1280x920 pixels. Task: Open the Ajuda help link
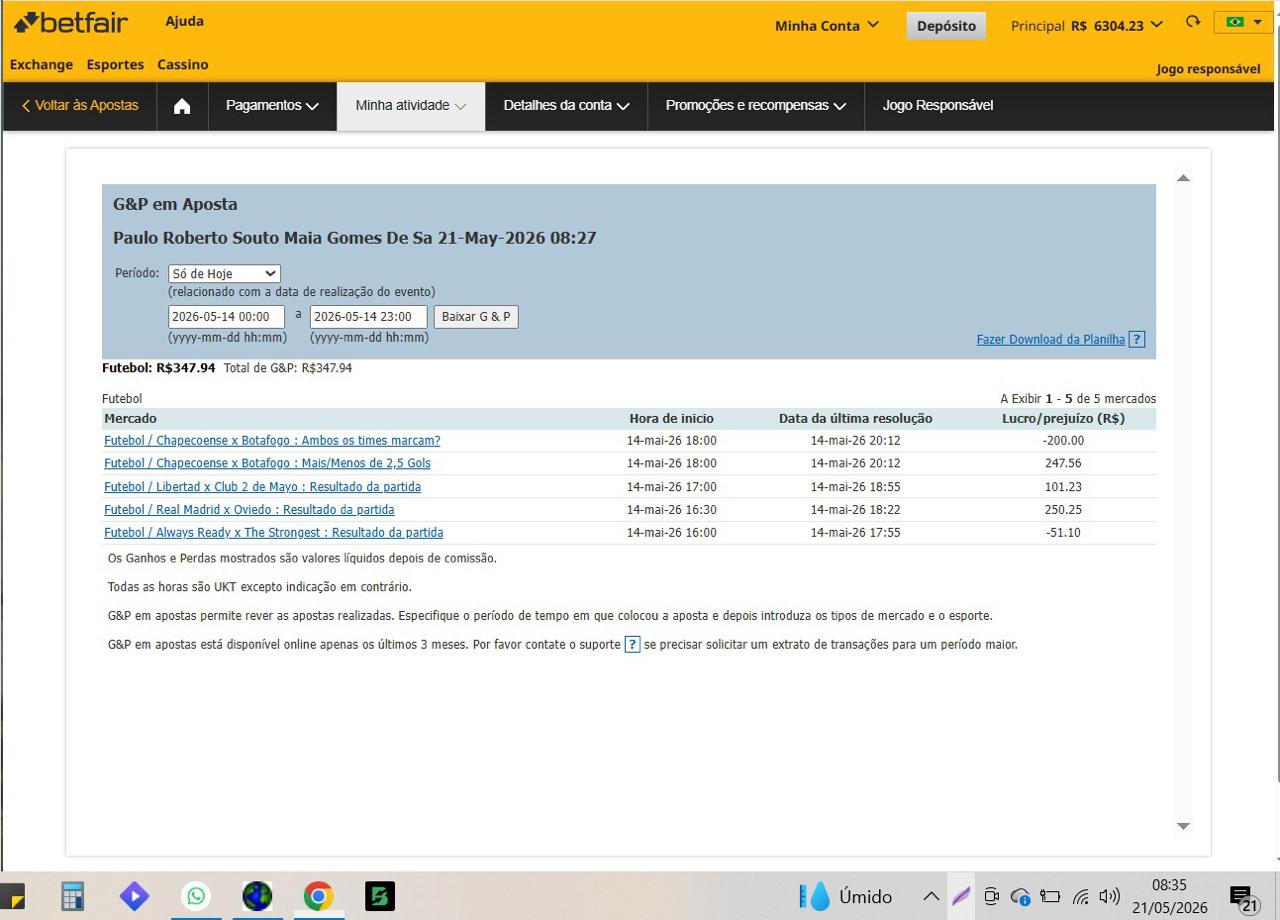click(x=185, y=21)
